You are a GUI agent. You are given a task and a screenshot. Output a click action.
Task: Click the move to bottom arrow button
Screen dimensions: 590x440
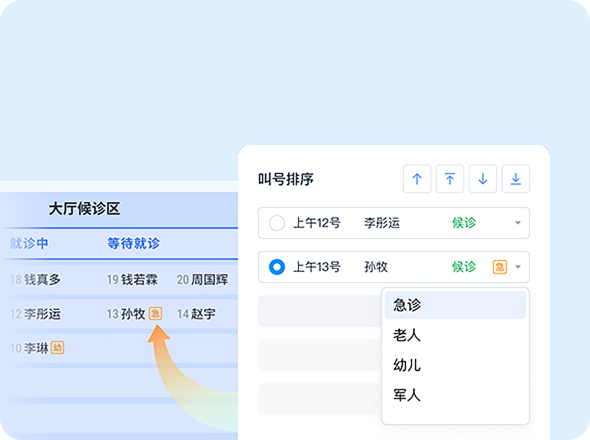pos(515,179)
